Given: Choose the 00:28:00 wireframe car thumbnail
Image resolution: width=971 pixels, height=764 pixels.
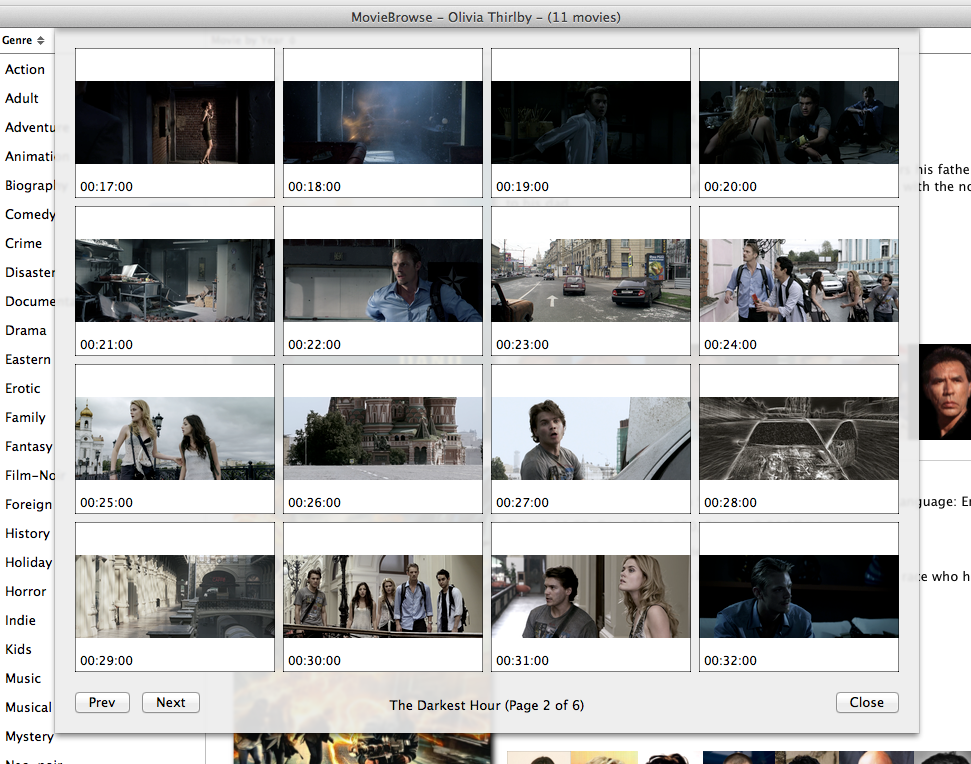Looking at the screenshot, I should (799, 438).
